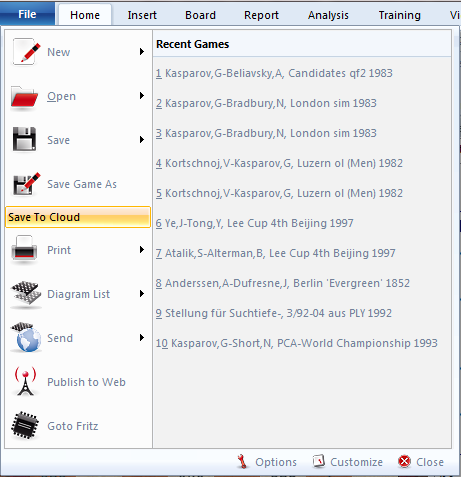Open the File tab

tap(27, 14)
